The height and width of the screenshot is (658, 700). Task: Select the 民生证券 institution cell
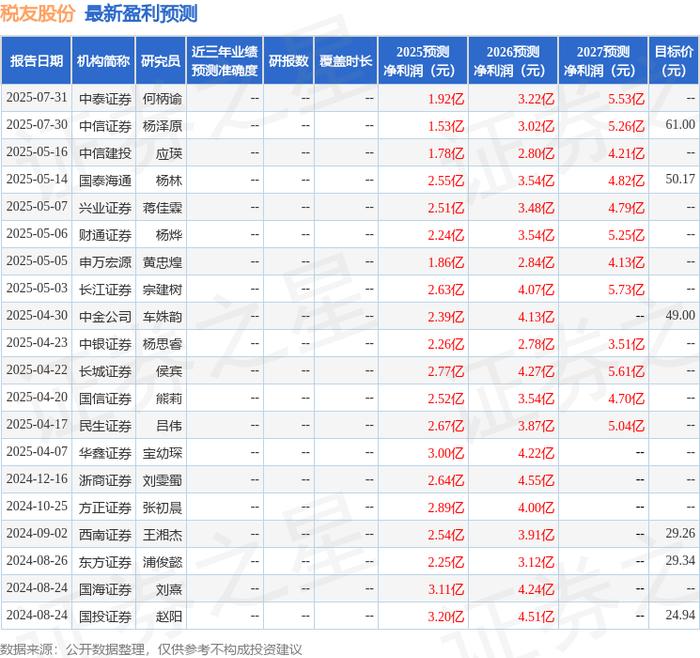point(105,426)
